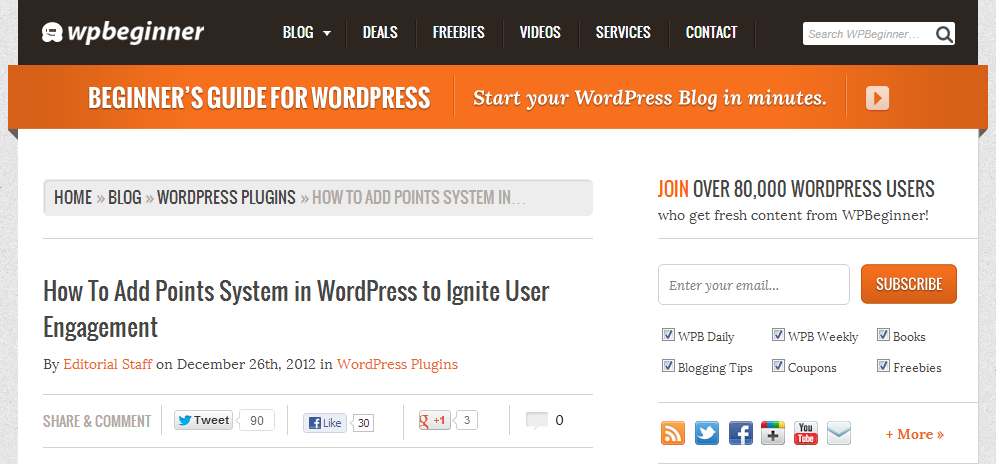
Task: Click the email envelope icon
Action: 839,433
